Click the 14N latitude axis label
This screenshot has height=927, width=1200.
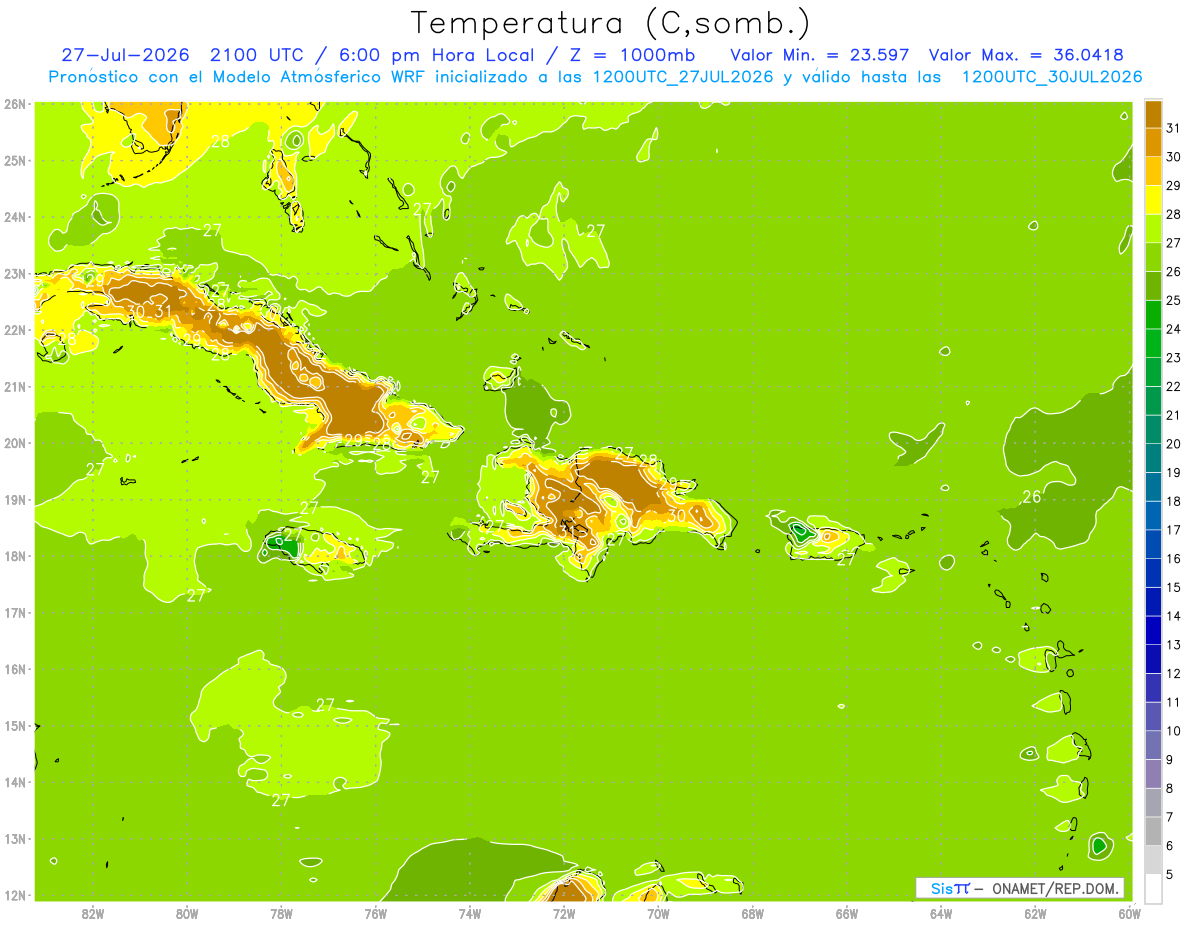14,782
